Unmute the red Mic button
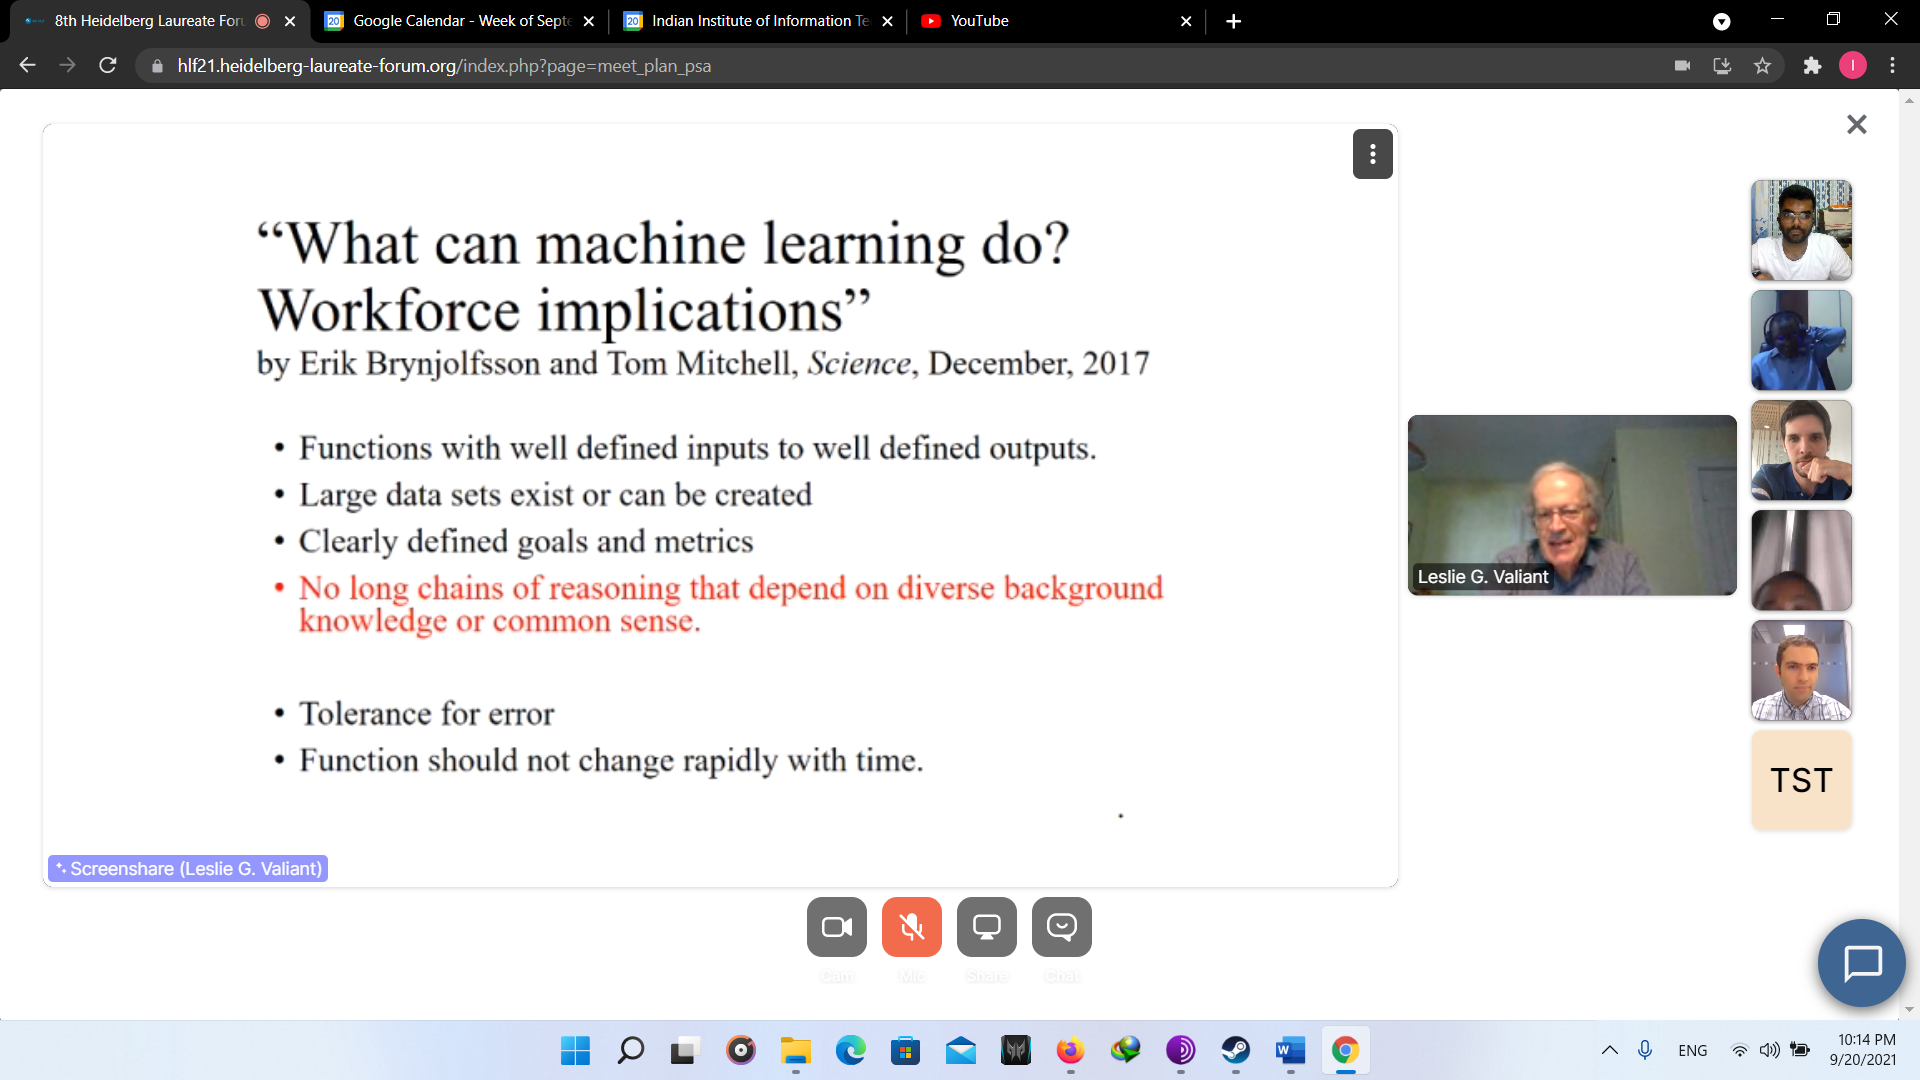1920x1080 pixels. click(911, 927)
